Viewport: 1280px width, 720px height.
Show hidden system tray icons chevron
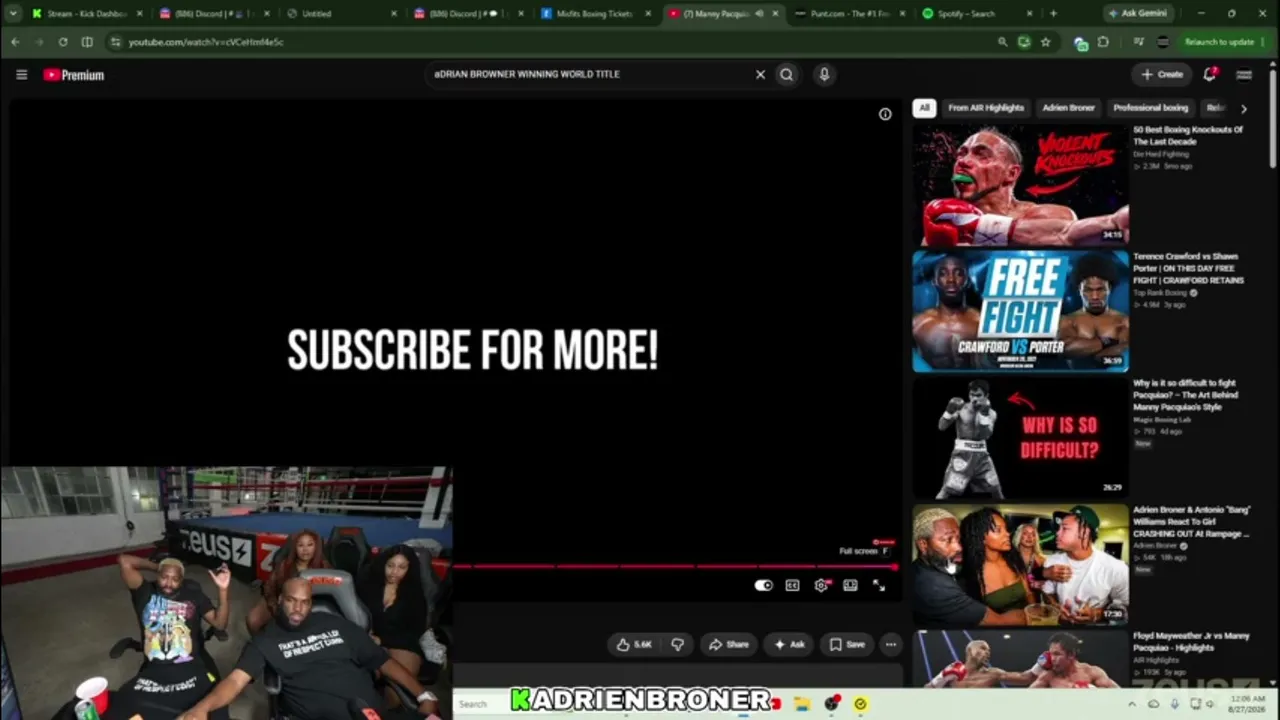[1132, 704]
